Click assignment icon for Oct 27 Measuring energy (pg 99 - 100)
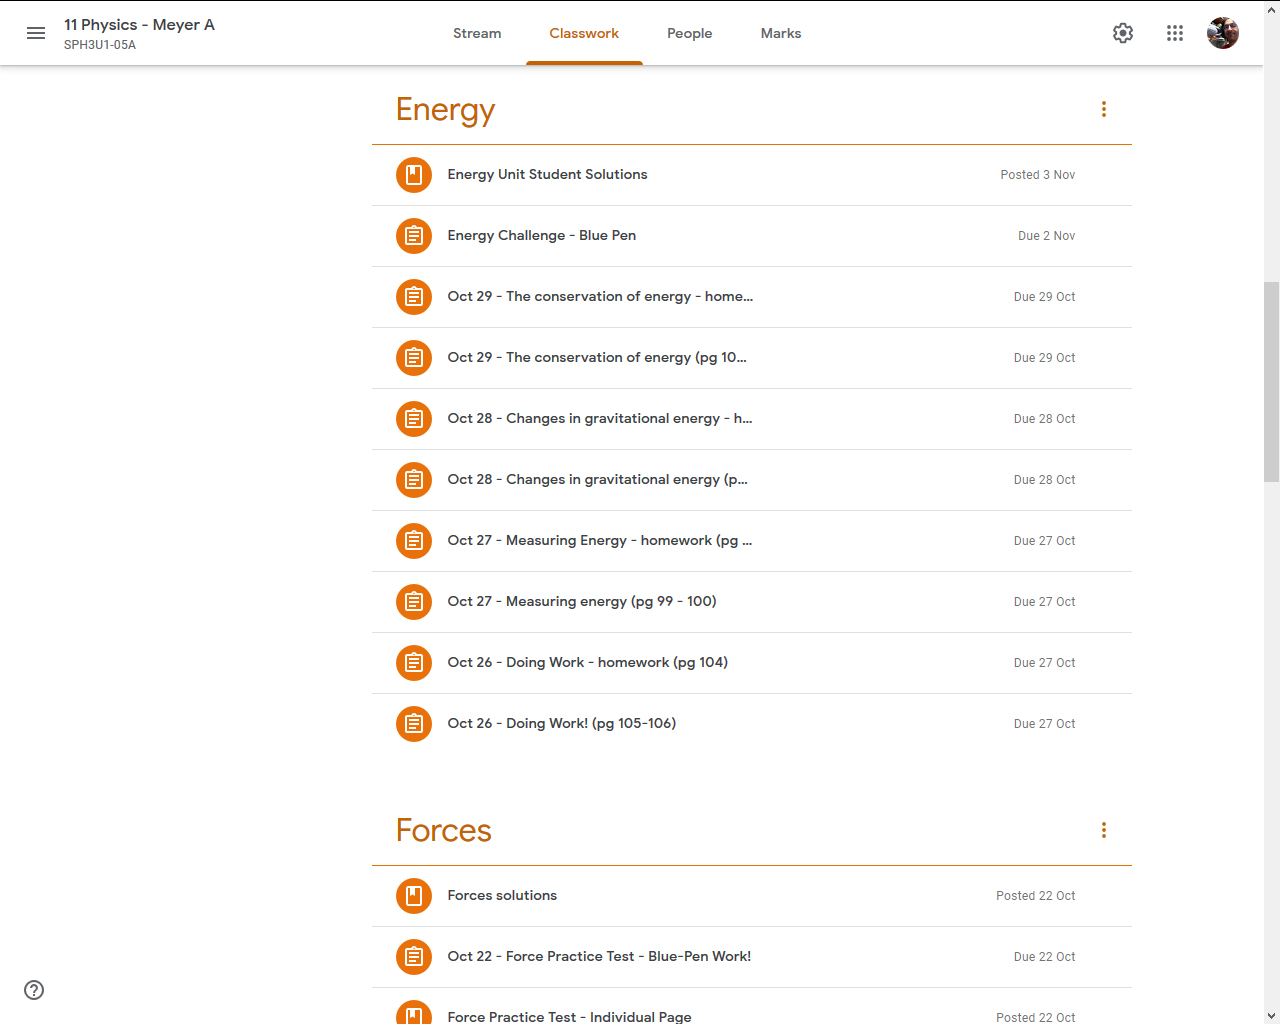Screen dimensions: 1280x1024 [414, 602]
